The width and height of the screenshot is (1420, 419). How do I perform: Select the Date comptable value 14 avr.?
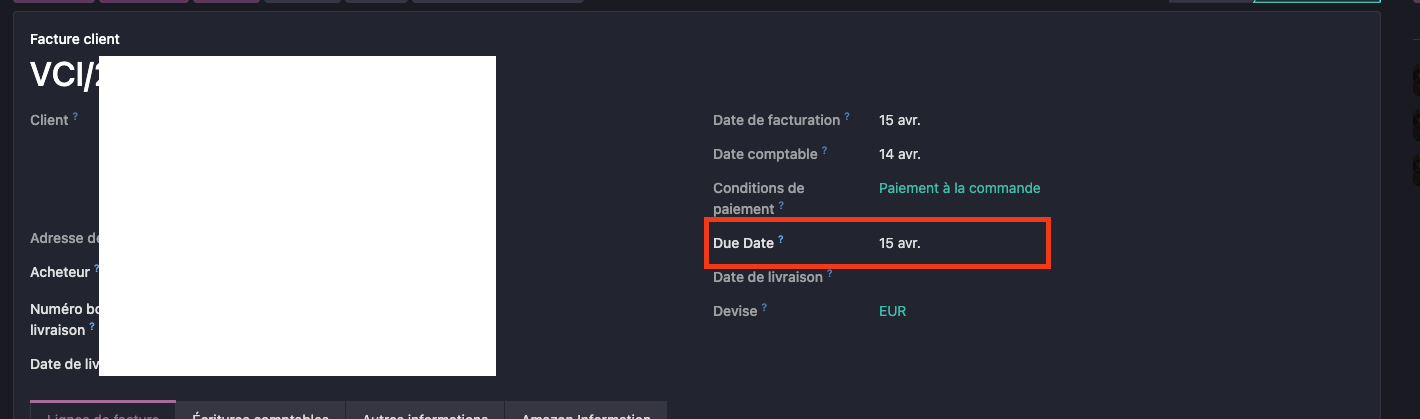(x=899, y=154)
